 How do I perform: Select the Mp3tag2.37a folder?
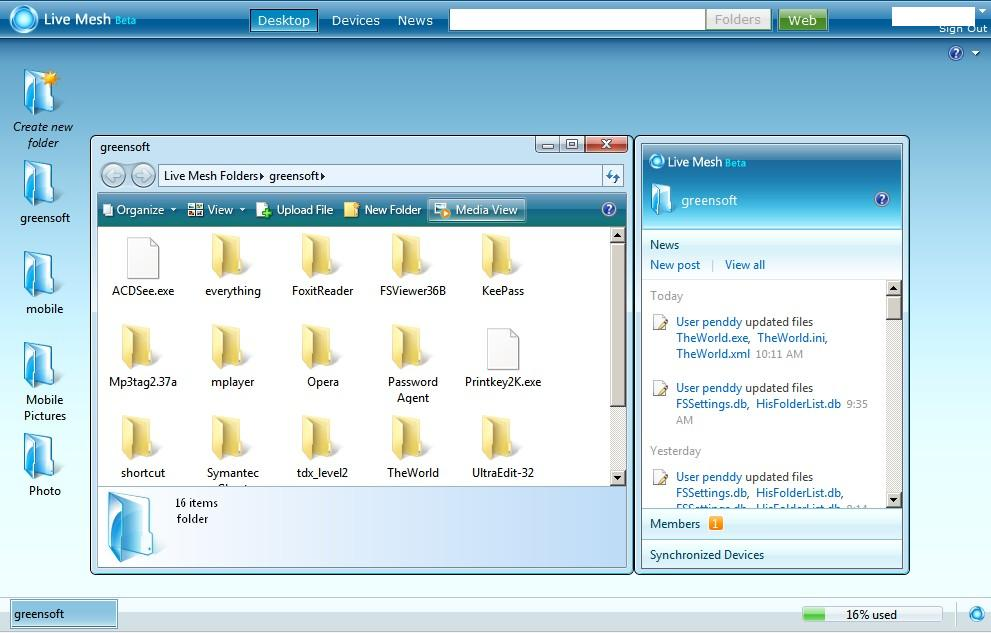(143, 358)
